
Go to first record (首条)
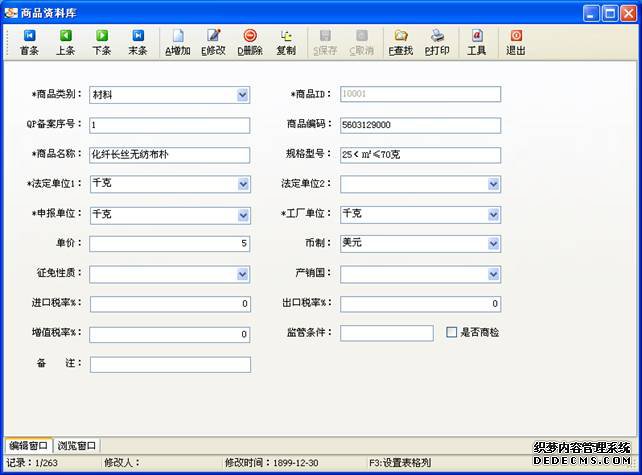pyautogui.click(x=29, y=42)
